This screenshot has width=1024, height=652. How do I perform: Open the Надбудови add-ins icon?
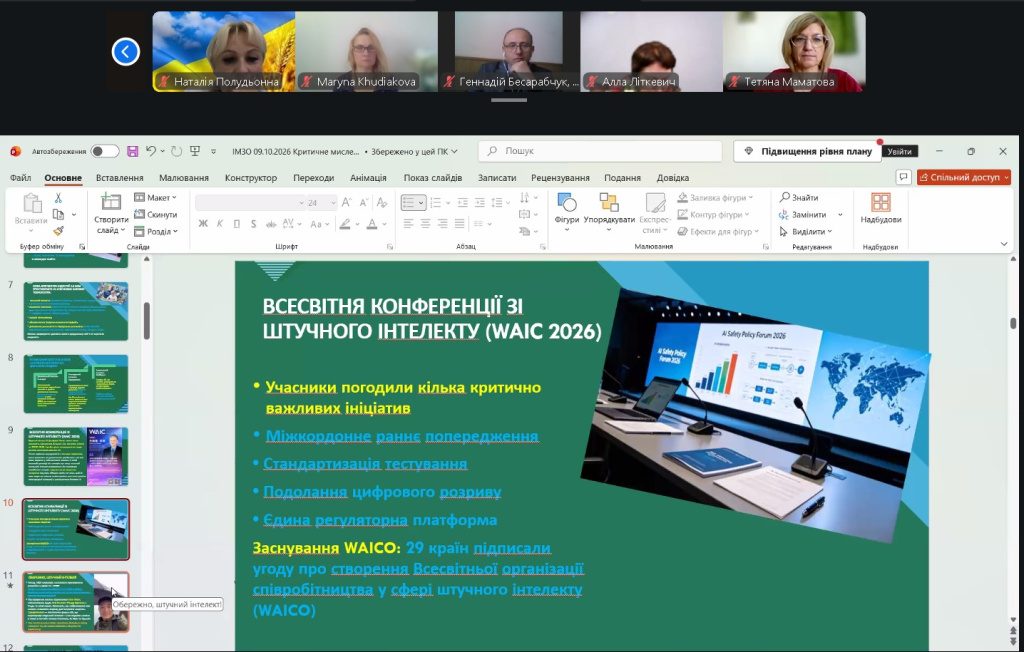[x=880, y=208]
